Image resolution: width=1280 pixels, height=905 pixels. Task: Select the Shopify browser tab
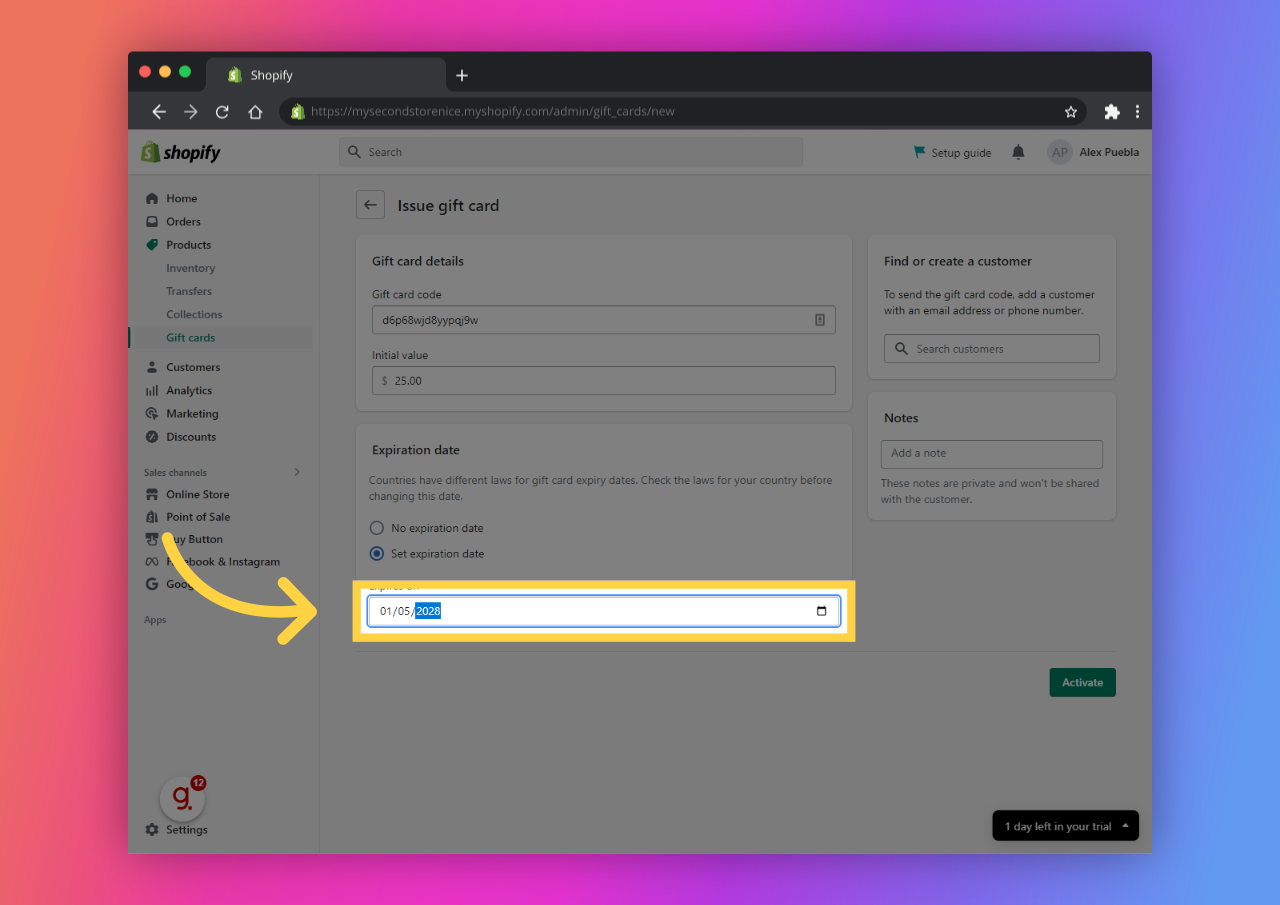coord(325,75)
